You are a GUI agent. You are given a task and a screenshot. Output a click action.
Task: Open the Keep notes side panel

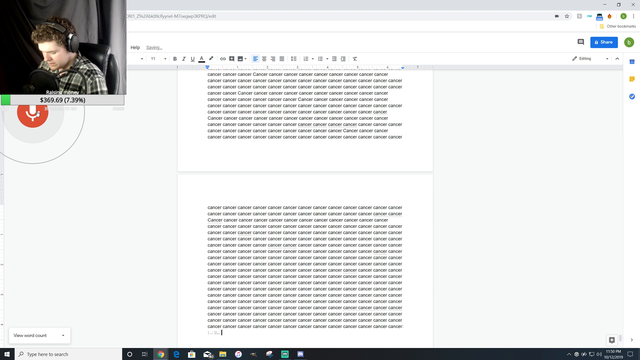click(x=632, y=79)
